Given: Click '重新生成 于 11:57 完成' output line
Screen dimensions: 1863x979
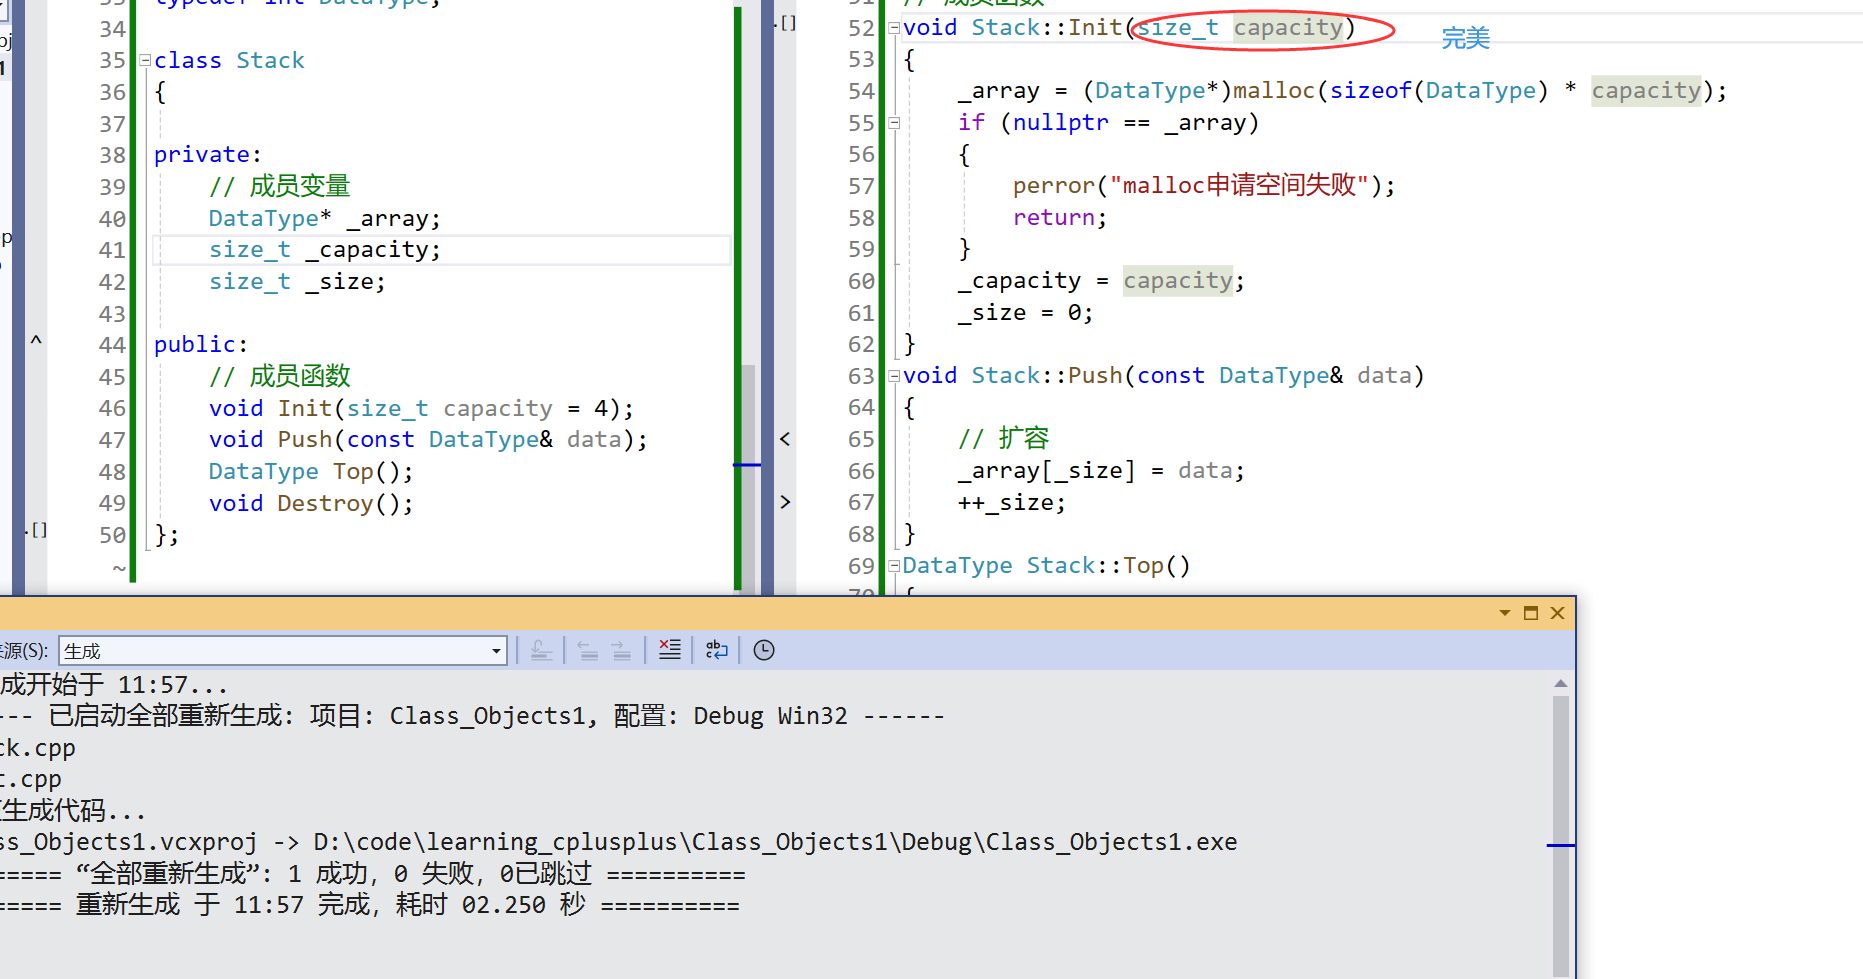Looking at the screenshot, I should tap(370, 906).
